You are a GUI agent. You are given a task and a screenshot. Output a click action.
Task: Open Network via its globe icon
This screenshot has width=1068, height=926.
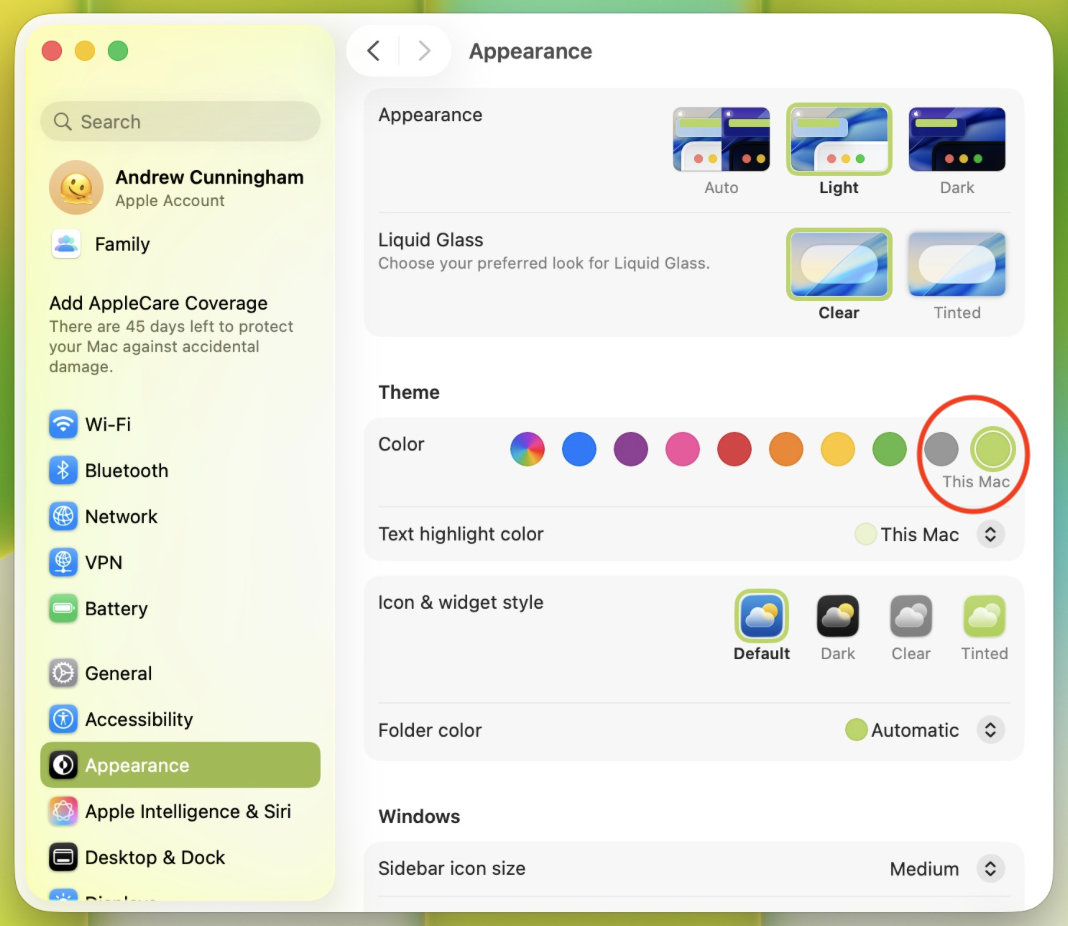[x=63, y=516]
